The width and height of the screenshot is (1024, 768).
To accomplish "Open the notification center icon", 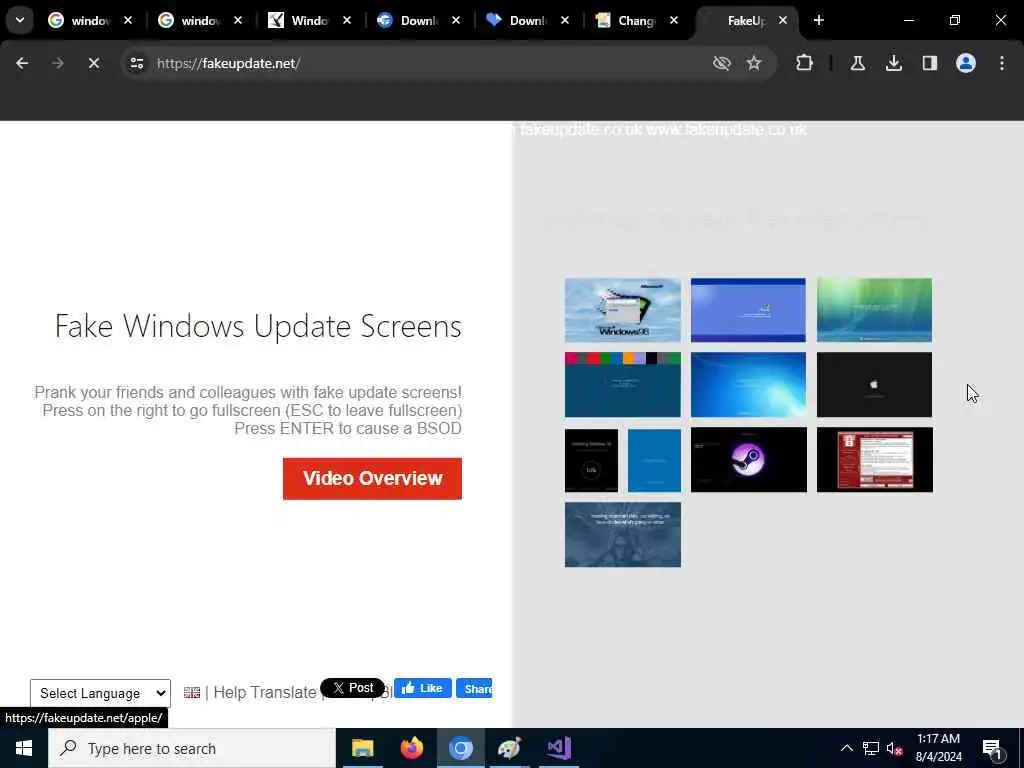I will pyautogui.click(x=993, y=748).
